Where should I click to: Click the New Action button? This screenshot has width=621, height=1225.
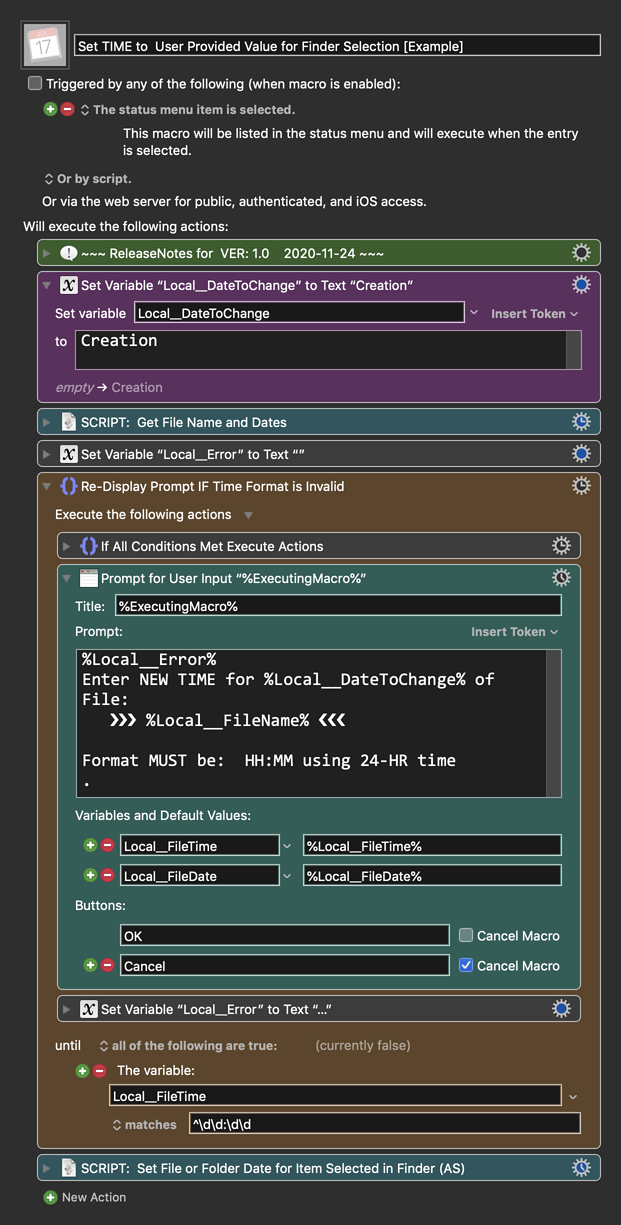pyautogui.click(x=85, y=1197)
